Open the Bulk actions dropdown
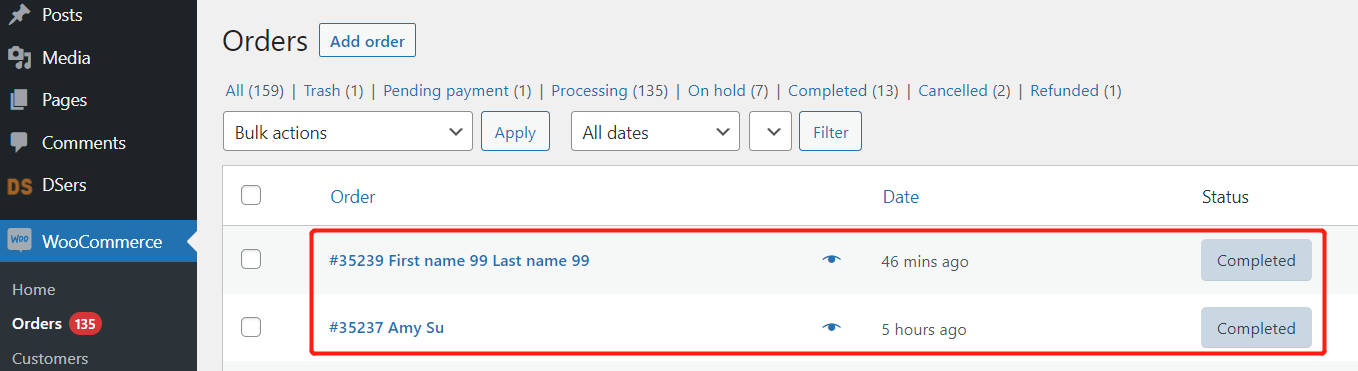Screen dimensions: 1358x371 click(348, 131)
